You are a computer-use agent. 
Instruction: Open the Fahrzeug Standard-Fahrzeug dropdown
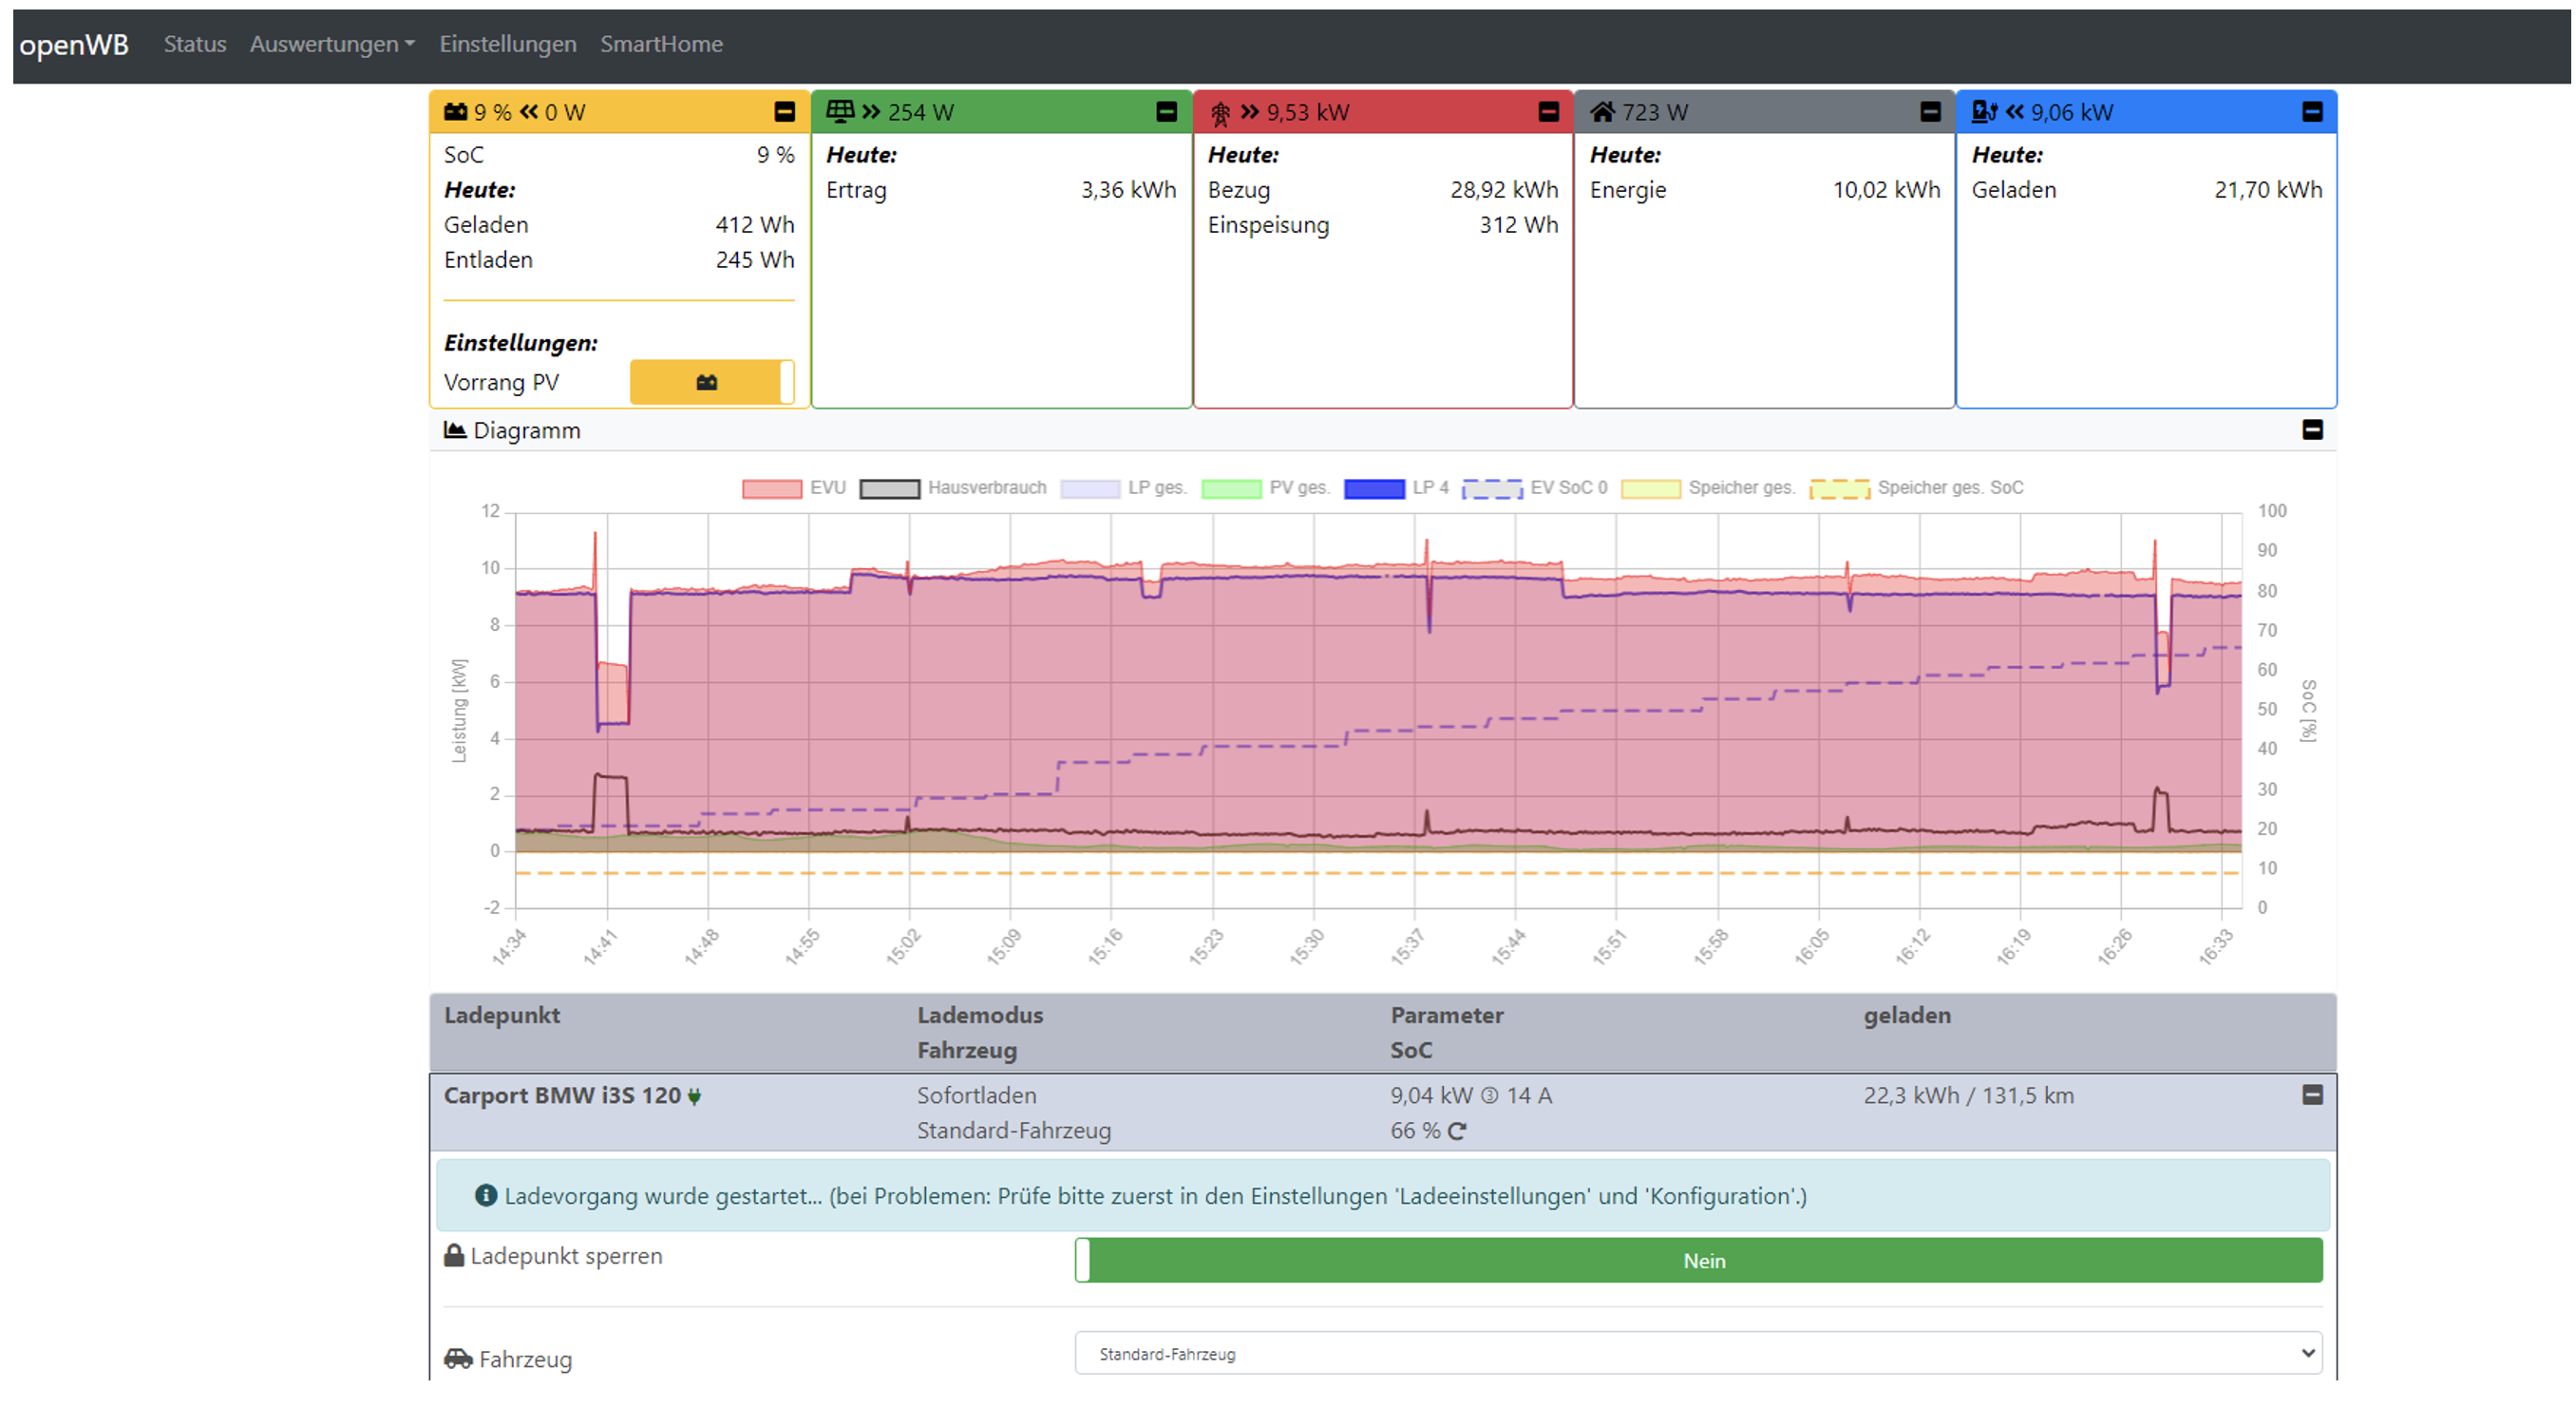pos(1698,1354)
